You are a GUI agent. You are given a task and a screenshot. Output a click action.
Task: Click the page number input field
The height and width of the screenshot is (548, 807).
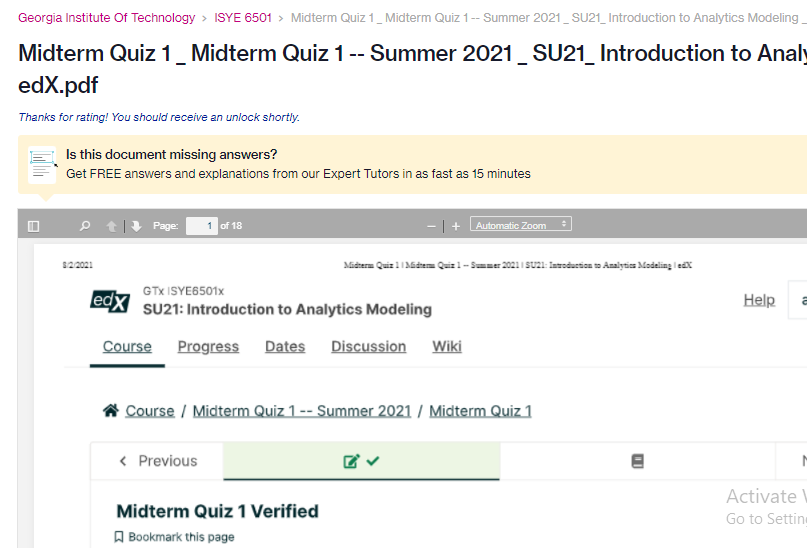click(x=202, y=226)
